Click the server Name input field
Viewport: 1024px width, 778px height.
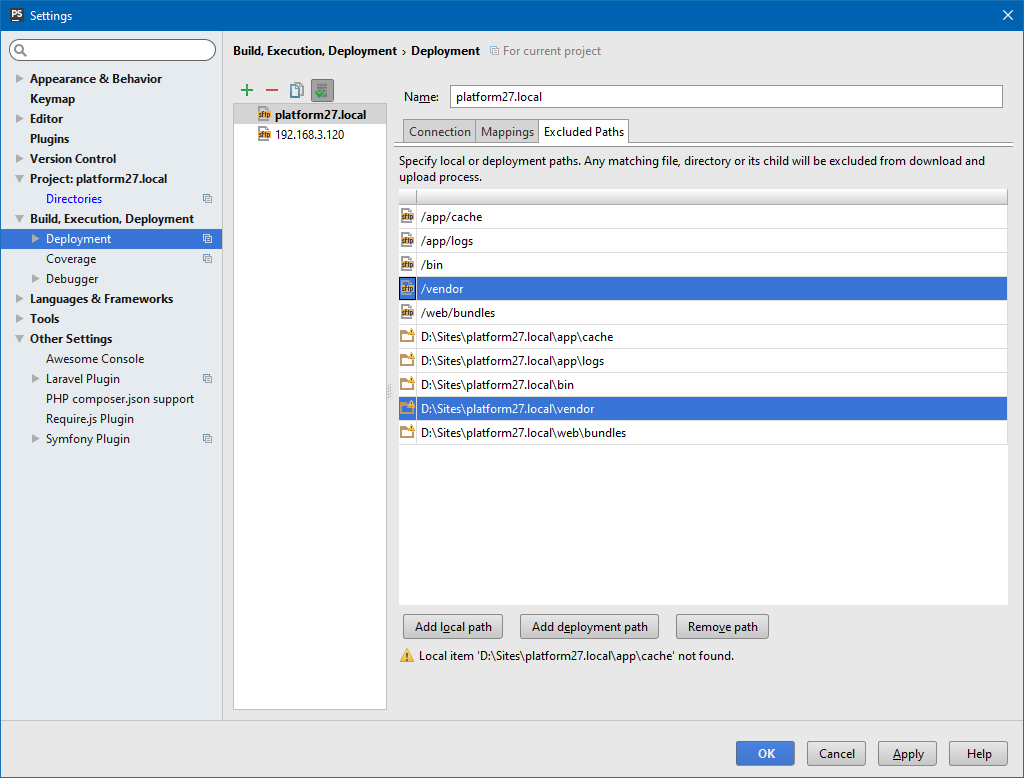[725, 97]
